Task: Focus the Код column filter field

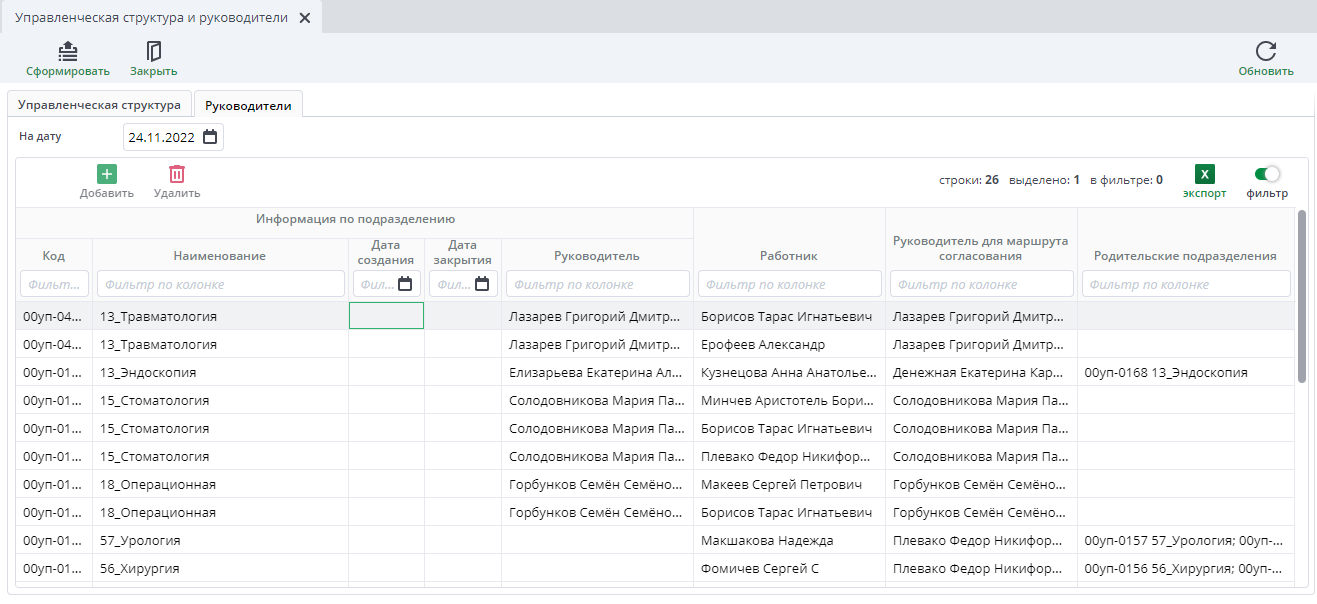Action: 55,284
